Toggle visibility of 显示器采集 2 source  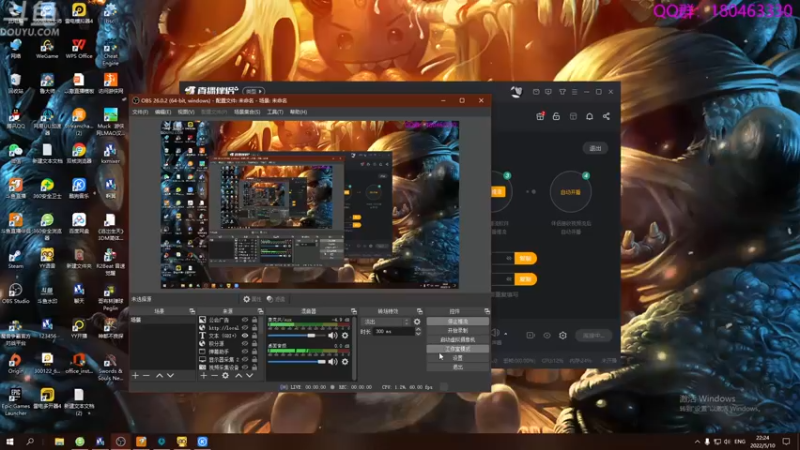(245, 360)
